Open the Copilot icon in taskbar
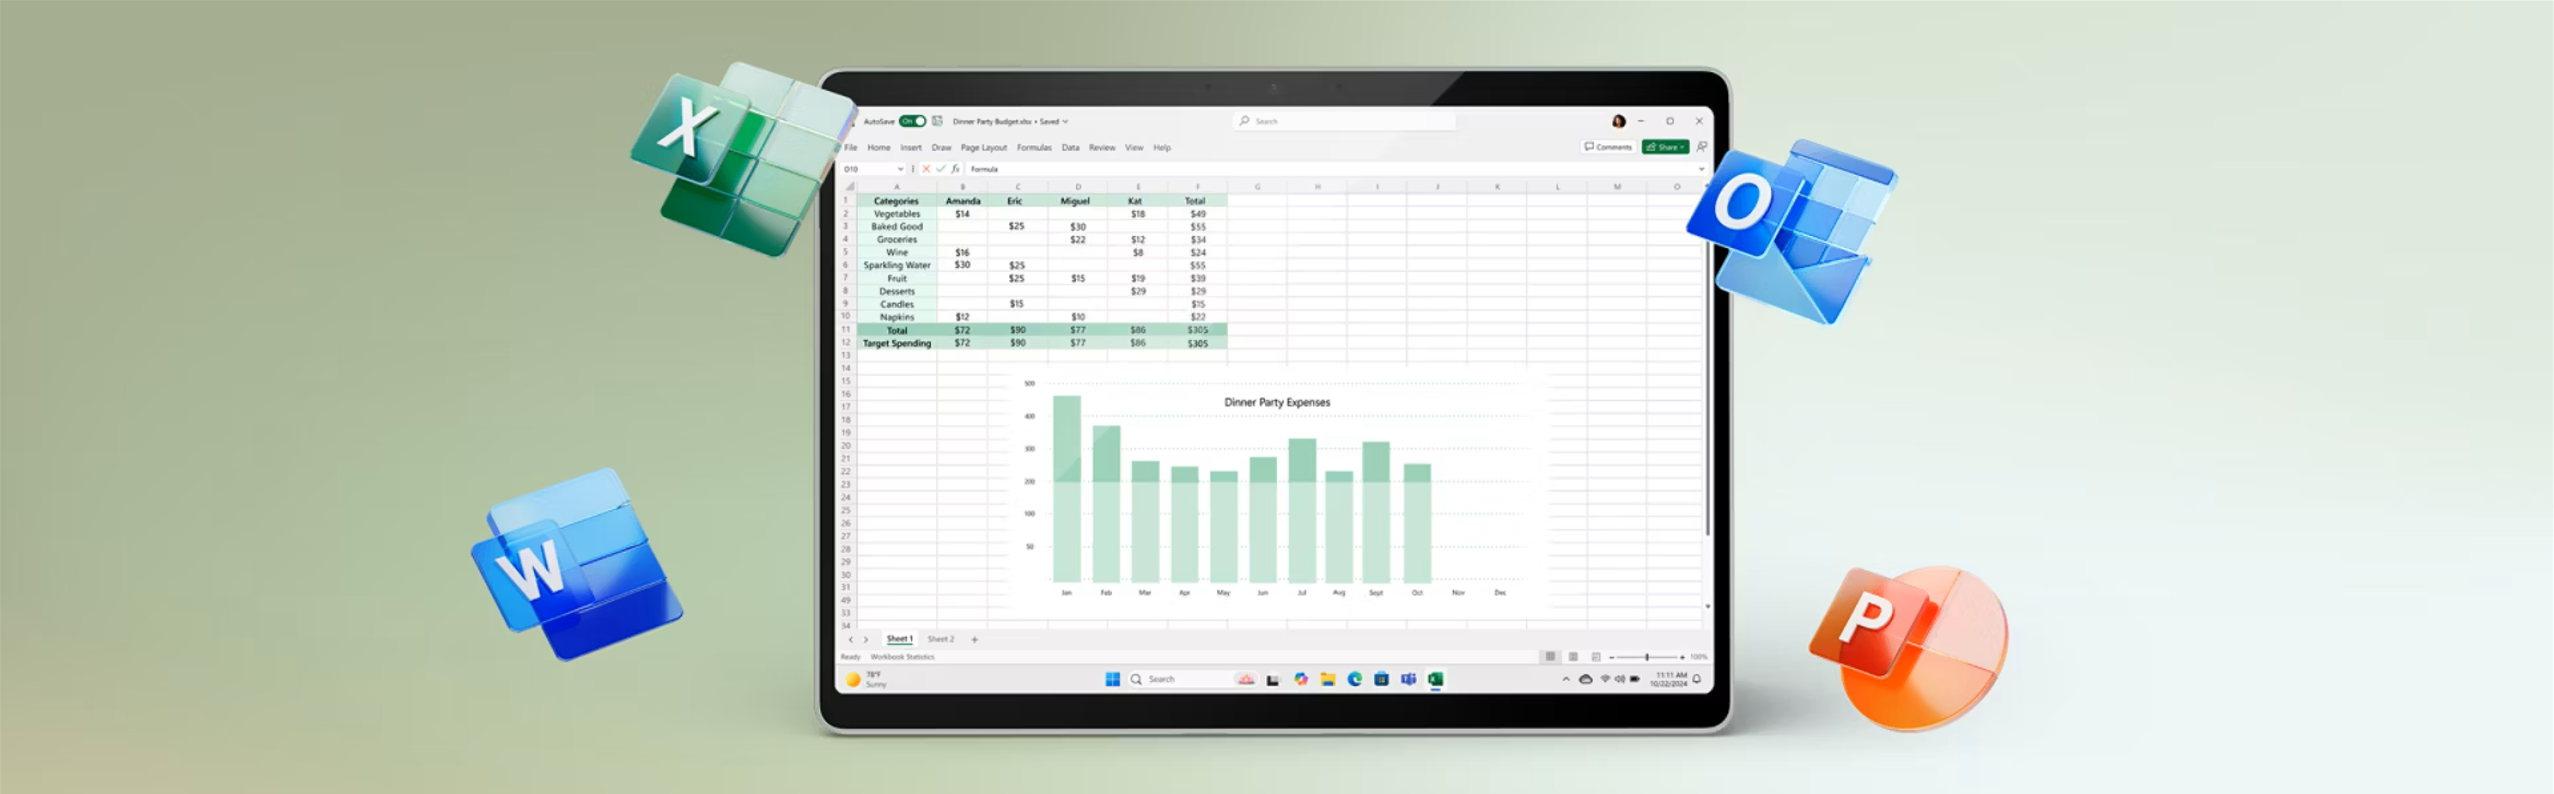 1300,679
